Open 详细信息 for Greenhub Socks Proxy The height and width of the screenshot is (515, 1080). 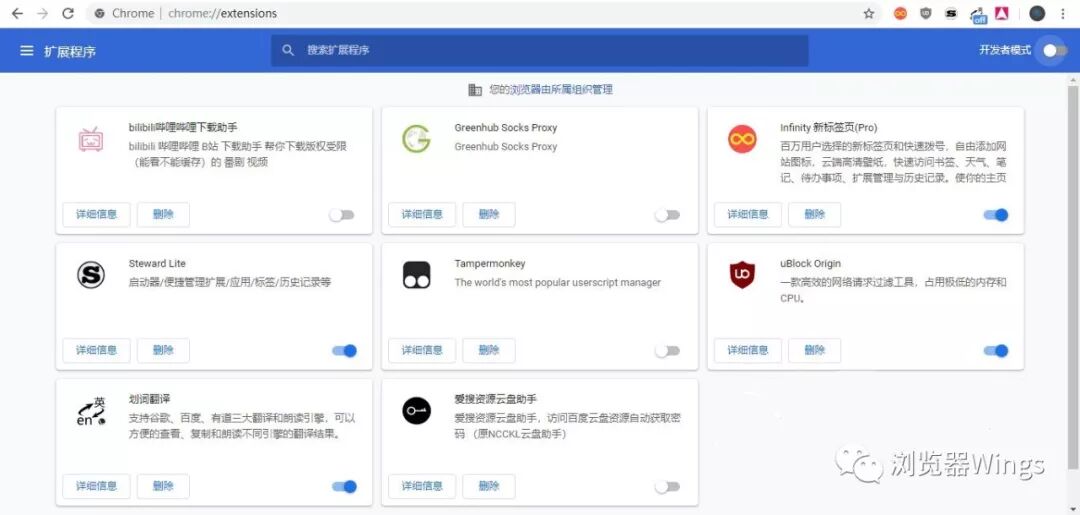click(x=422, y=214)
